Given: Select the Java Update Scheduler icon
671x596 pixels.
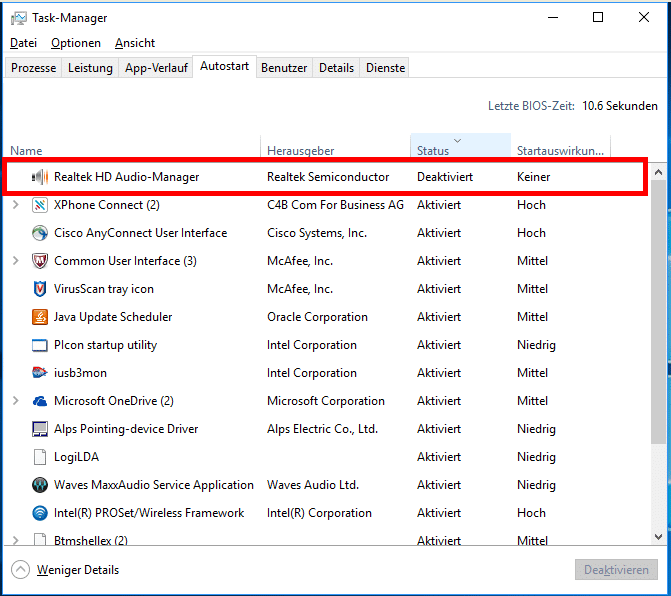Looking at the screenshot, I should [40, 317].
